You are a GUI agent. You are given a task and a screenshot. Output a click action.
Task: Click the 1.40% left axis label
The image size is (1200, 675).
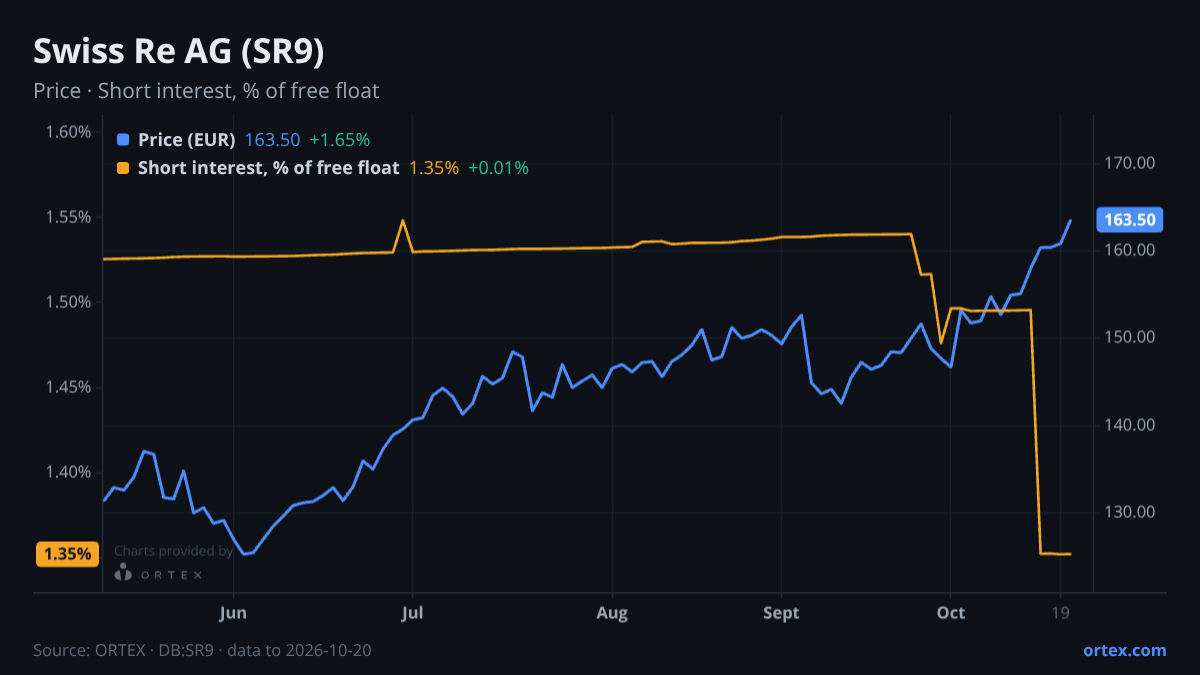tap(69, 472)
